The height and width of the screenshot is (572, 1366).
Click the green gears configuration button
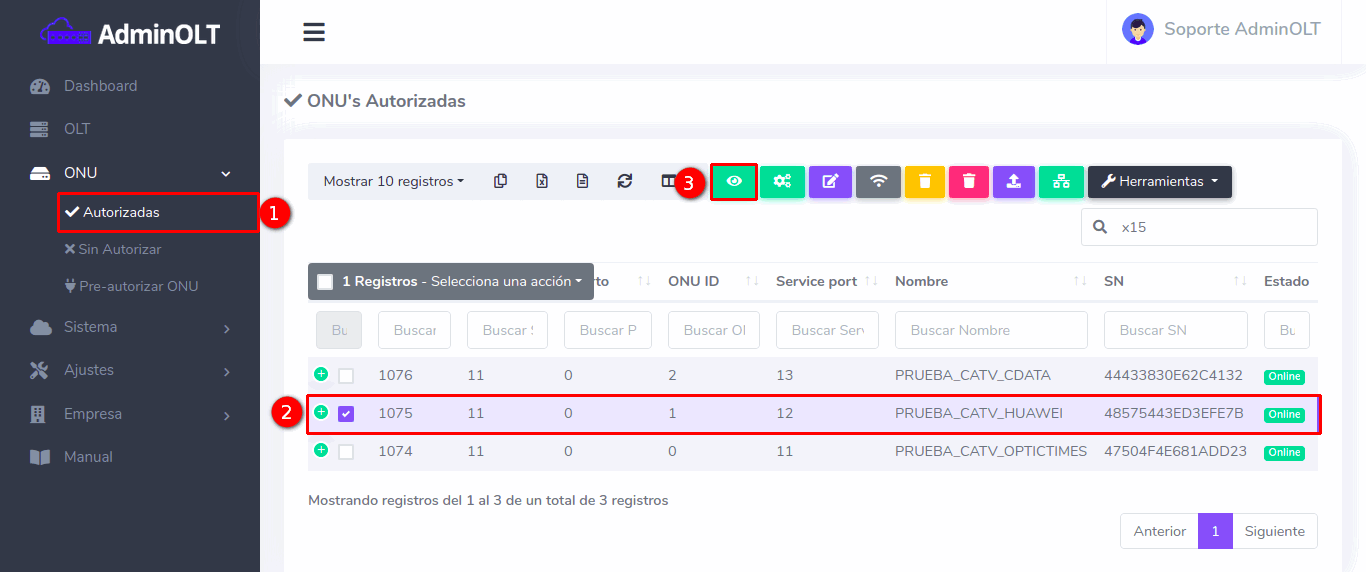click(782, 181)
